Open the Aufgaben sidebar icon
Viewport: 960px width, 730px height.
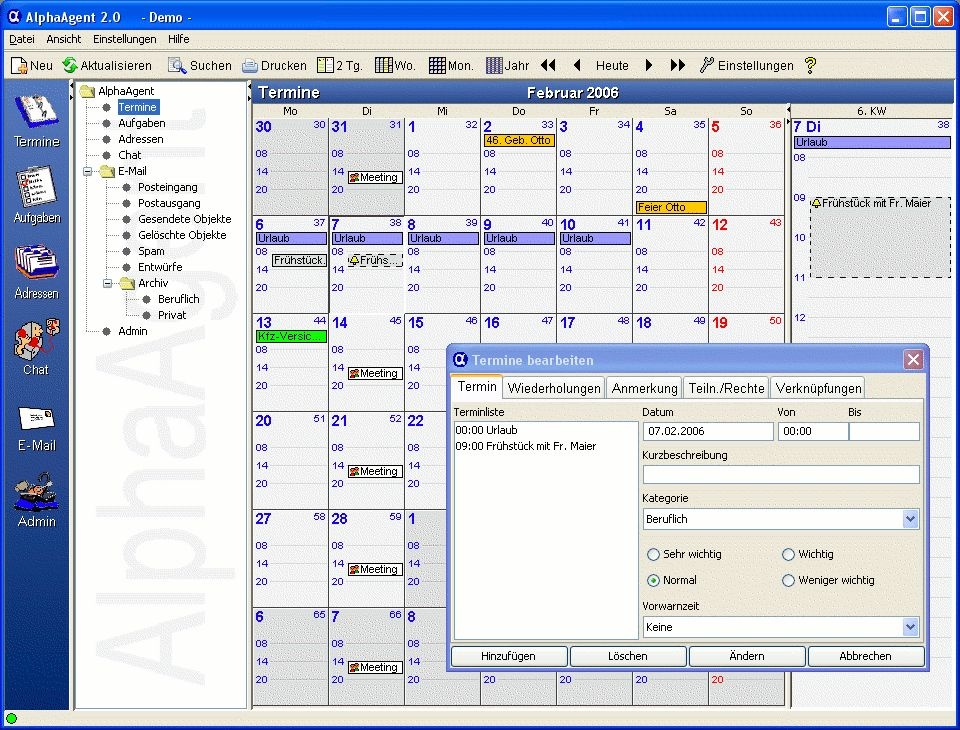click(x=36, y=195)
